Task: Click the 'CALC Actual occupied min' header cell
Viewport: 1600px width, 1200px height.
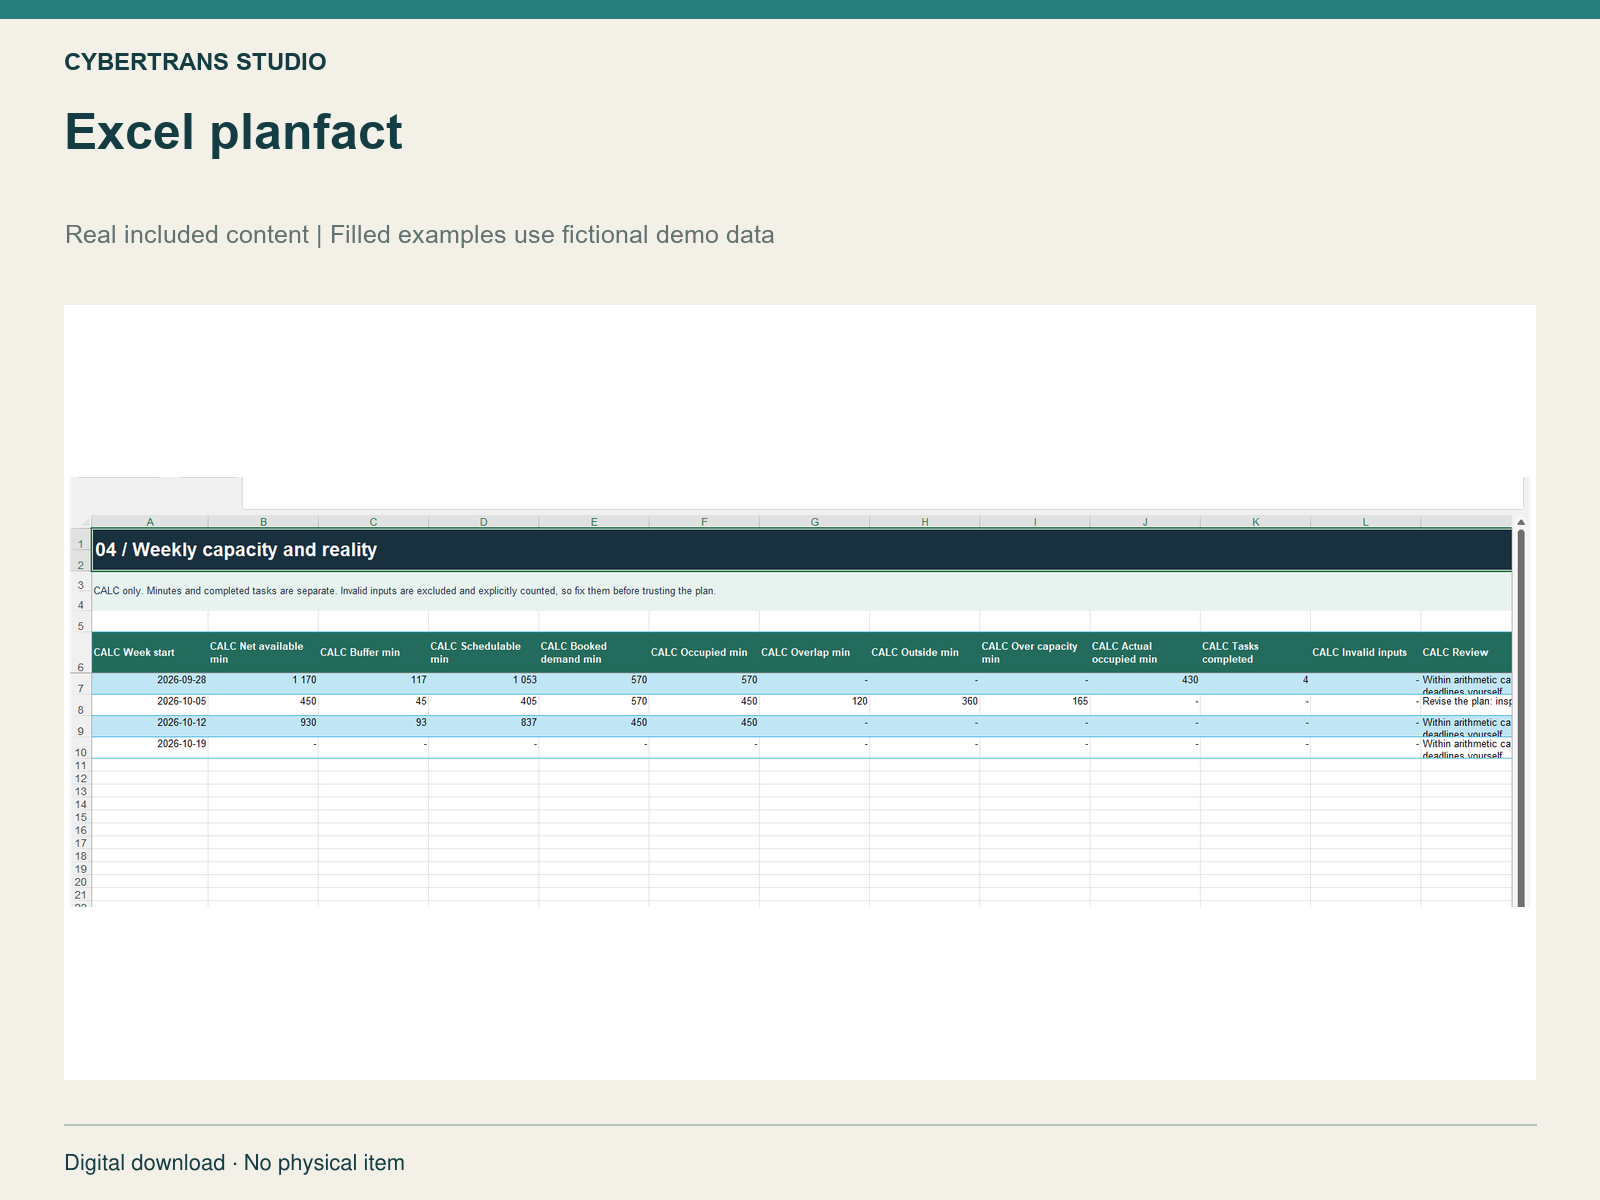Action: tap(1145, 653)
